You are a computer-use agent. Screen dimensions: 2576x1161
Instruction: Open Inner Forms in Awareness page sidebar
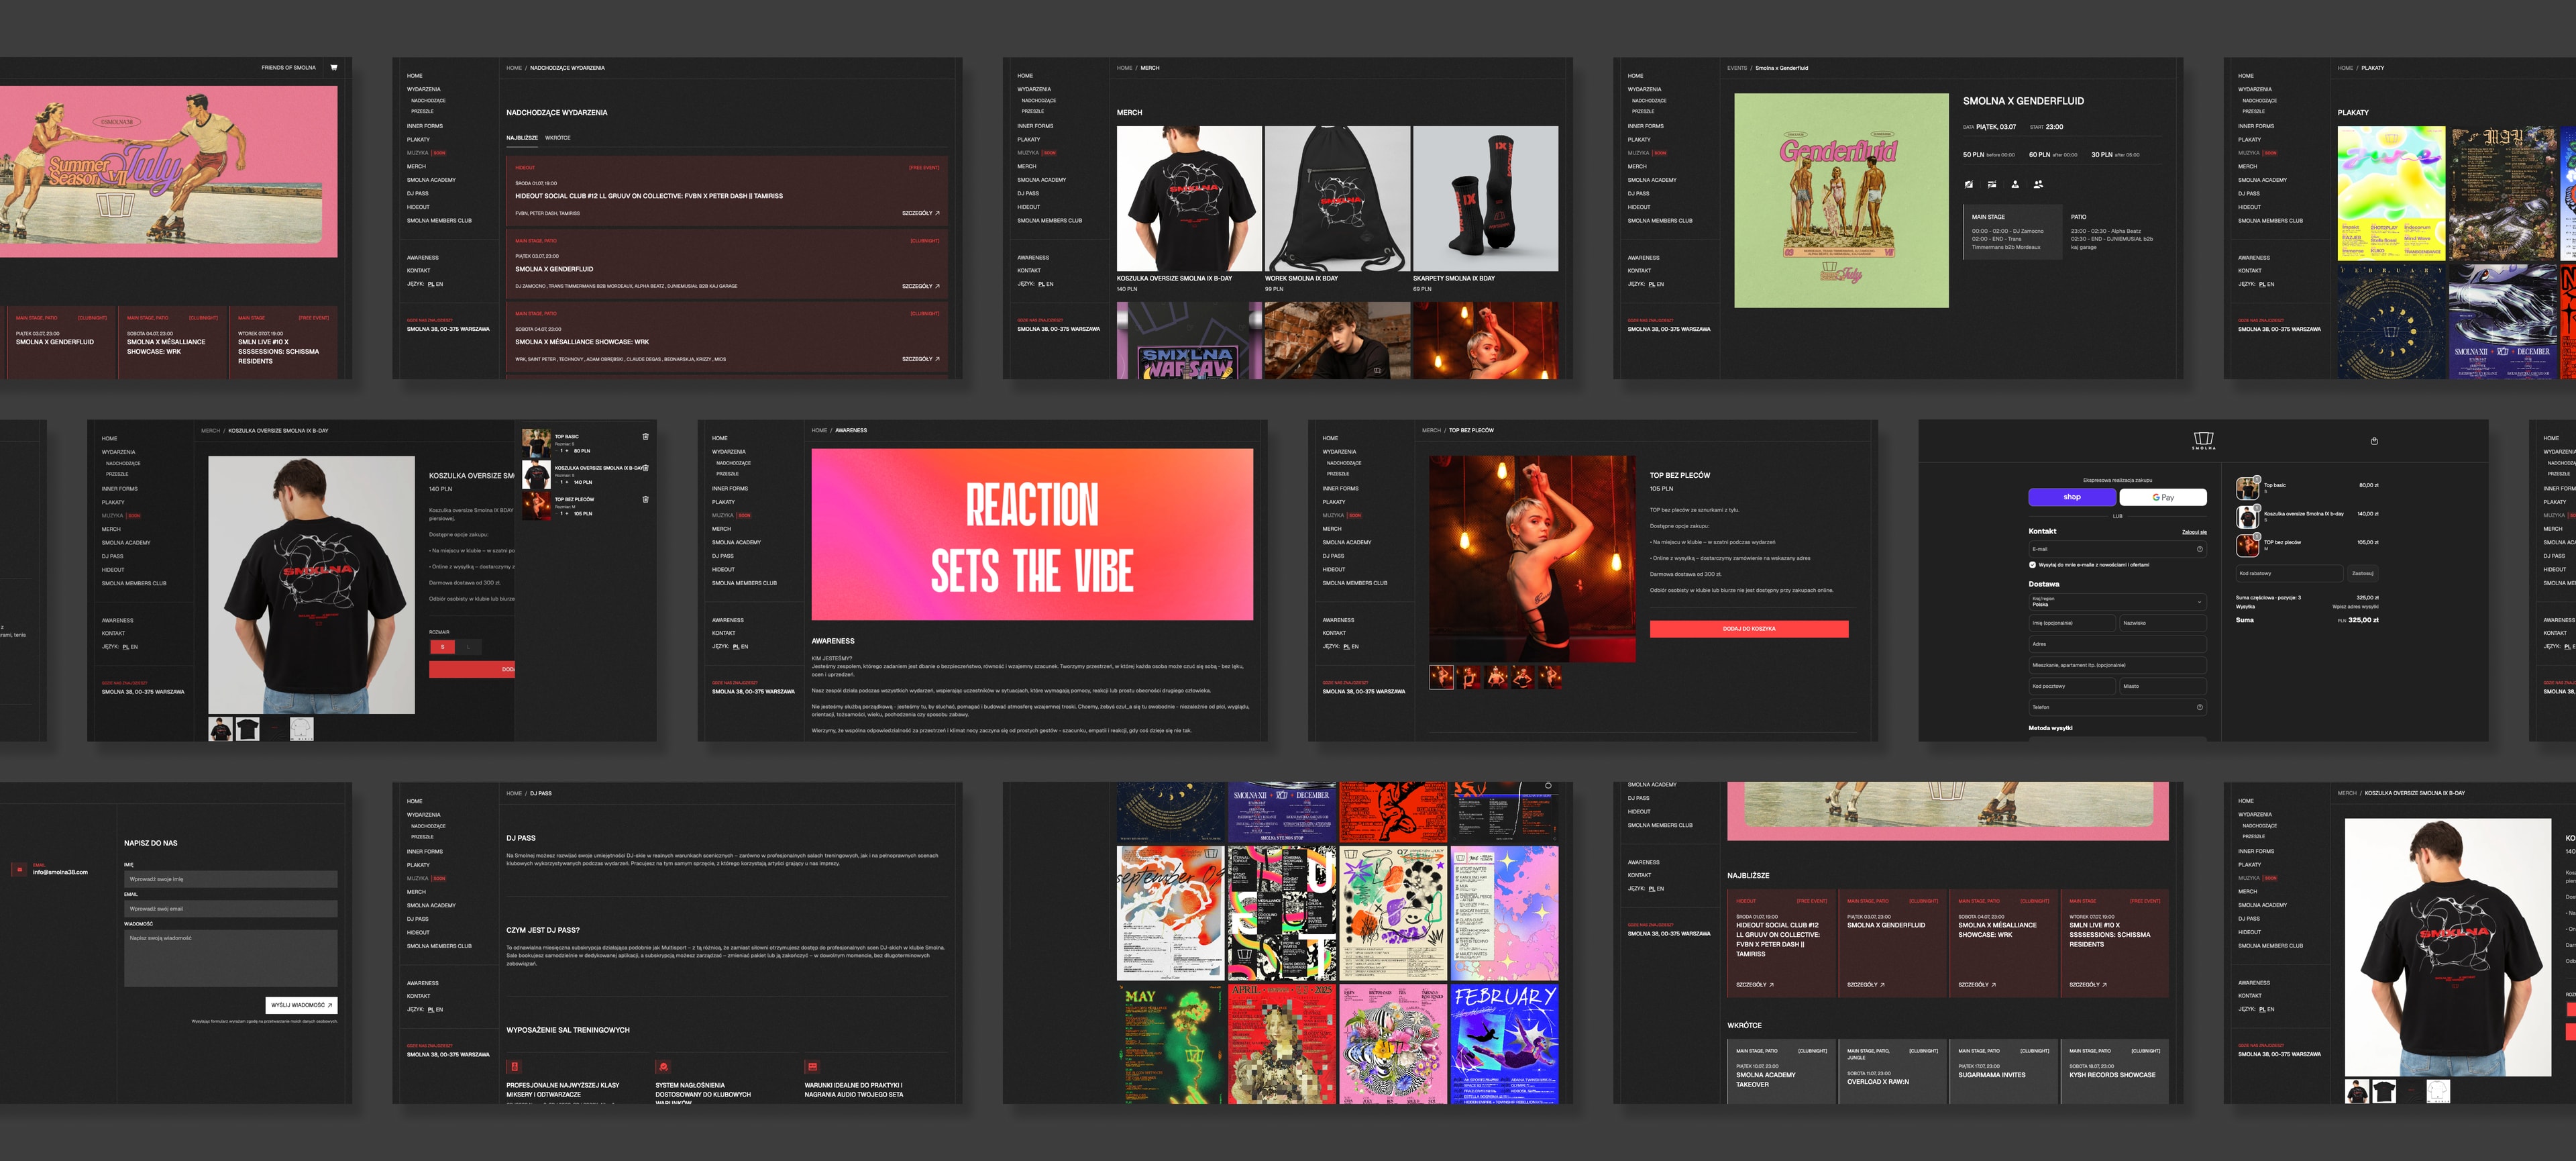730,489
